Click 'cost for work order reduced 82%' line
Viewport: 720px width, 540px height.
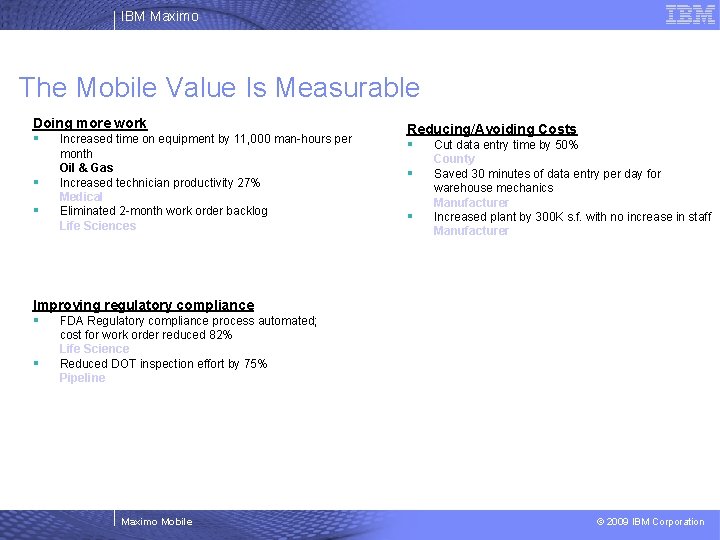pos(146,335)
